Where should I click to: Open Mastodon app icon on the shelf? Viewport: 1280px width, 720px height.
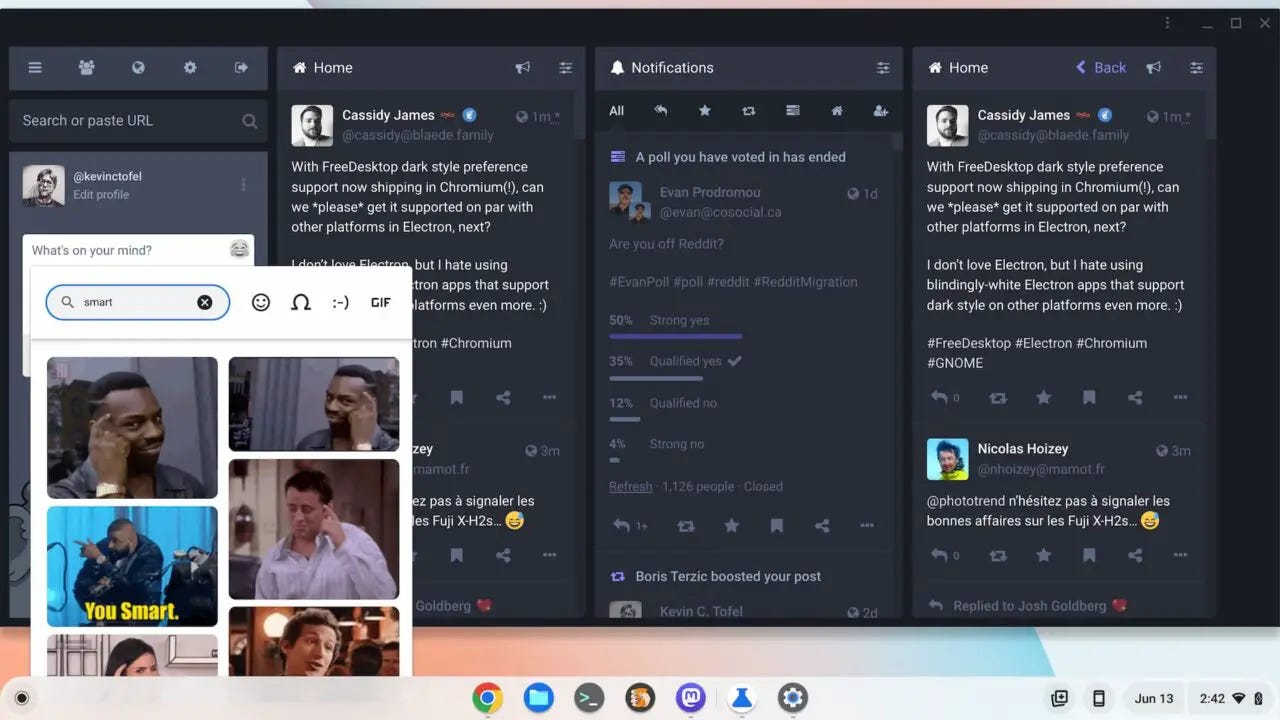point(691,698)
